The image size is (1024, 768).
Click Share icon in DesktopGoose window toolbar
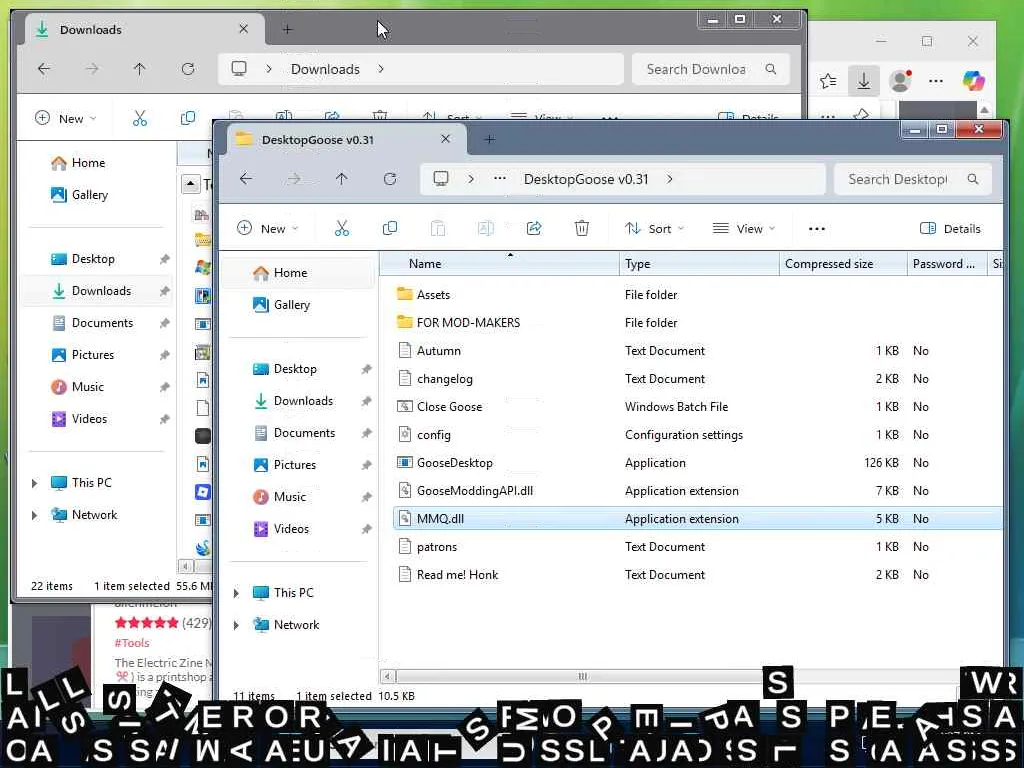534,228
